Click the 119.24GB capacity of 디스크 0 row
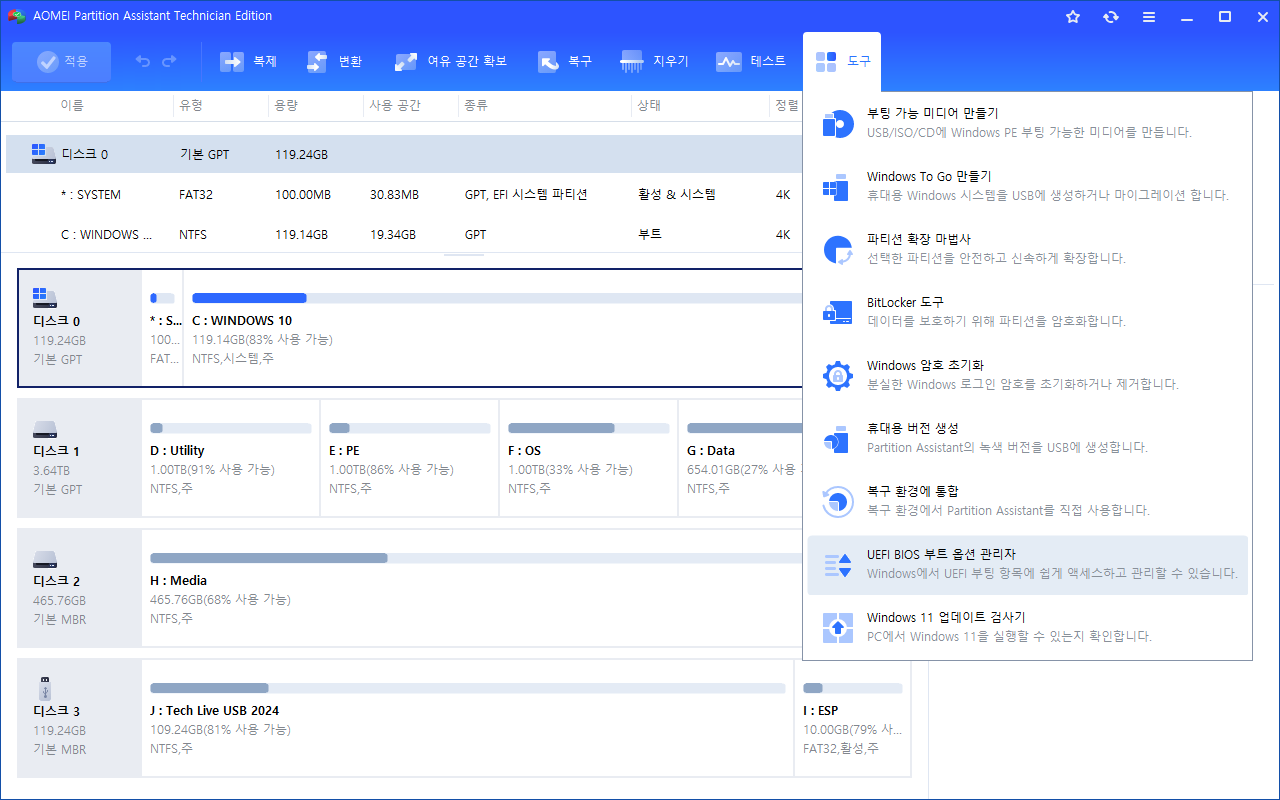The image size is (1280, 800). coord(301,154)
